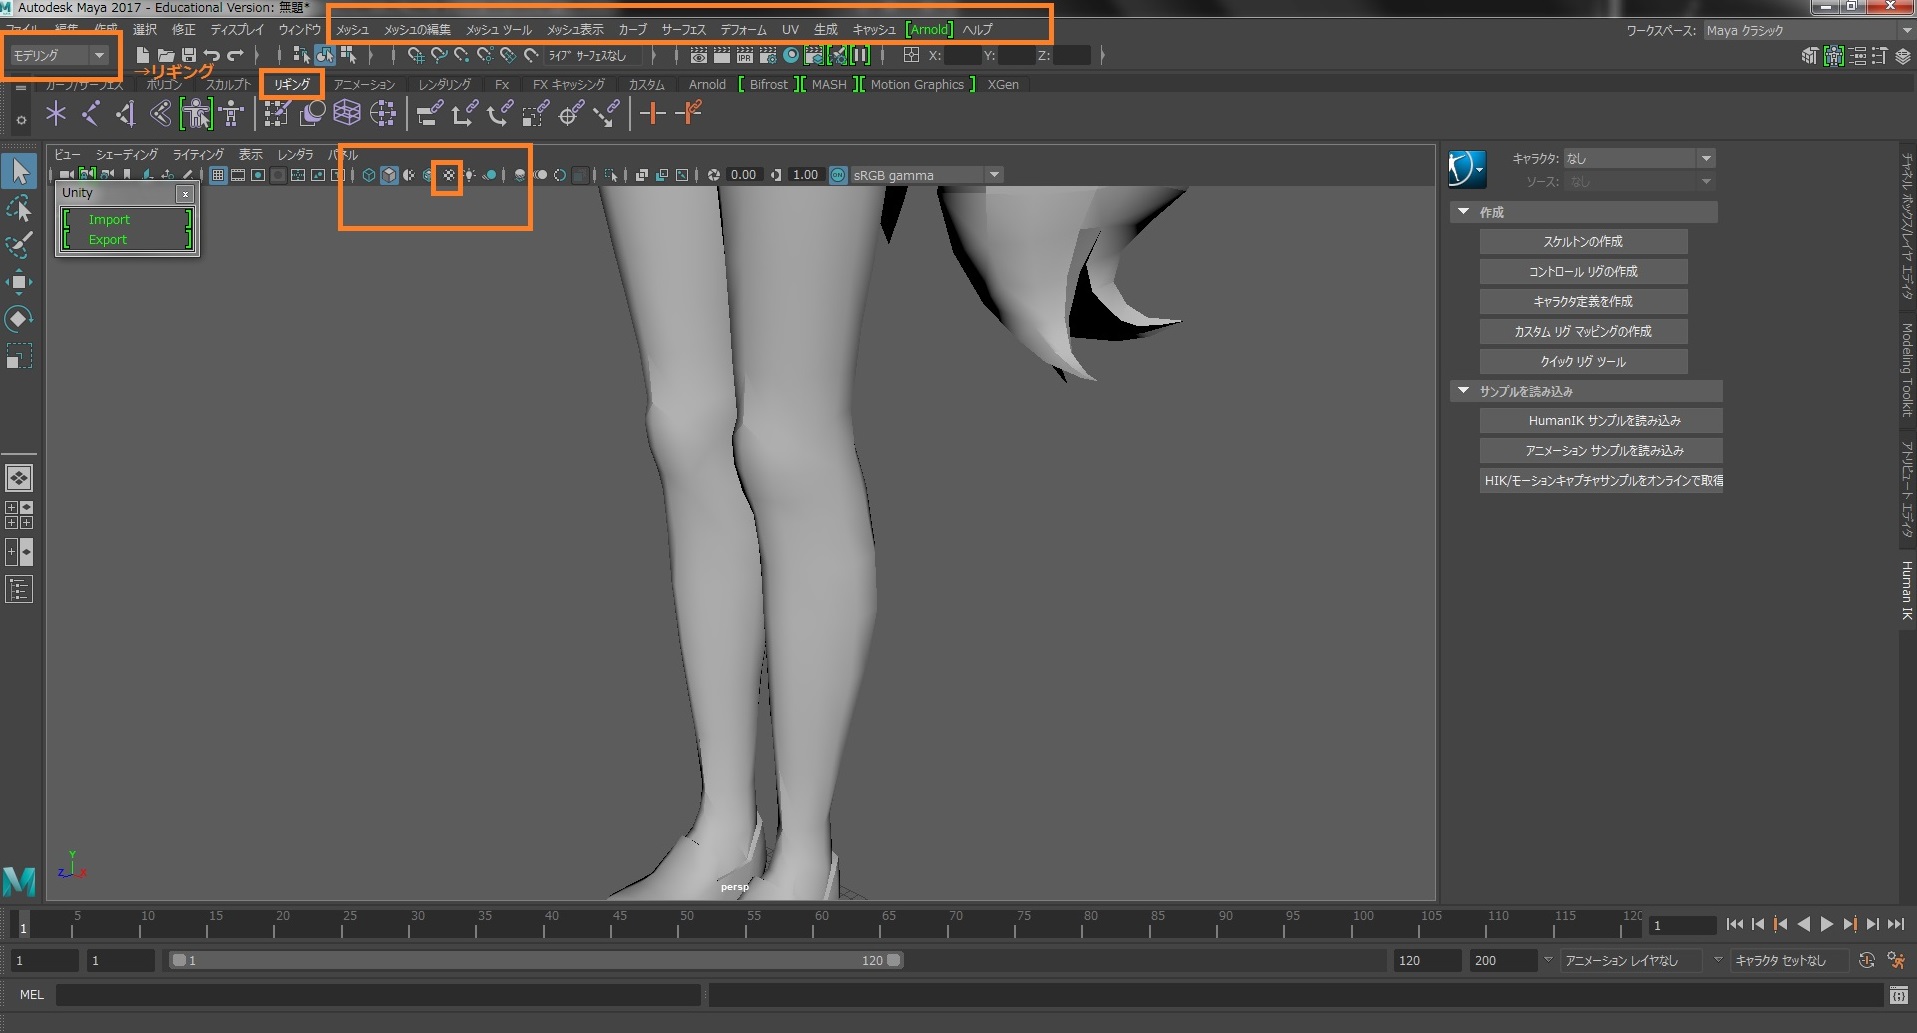Click the Redo arrow in status line
This screenshot has width=1917, height=1033.
tap(235, 55)
